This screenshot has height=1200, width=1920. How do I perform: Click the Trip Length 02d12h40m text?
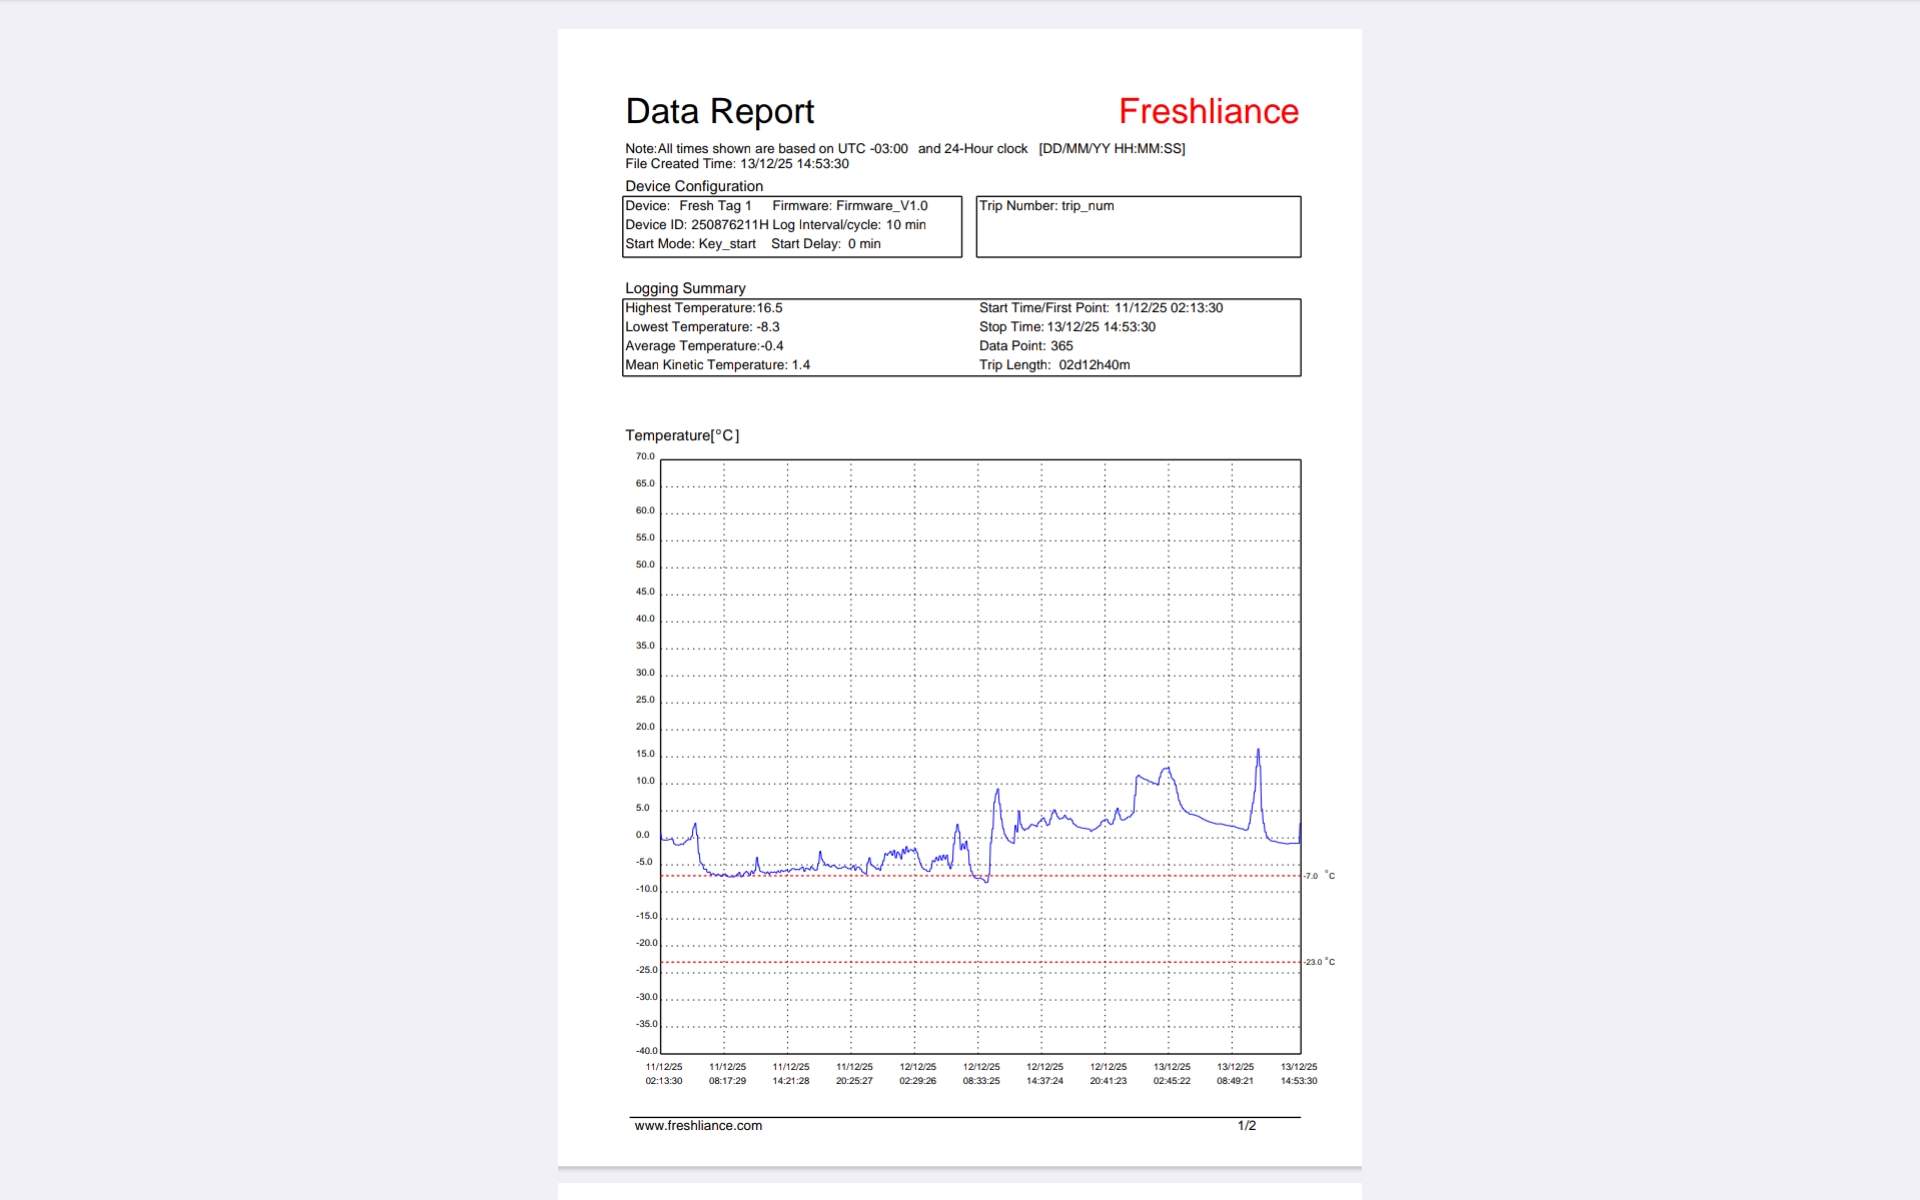1054,365
